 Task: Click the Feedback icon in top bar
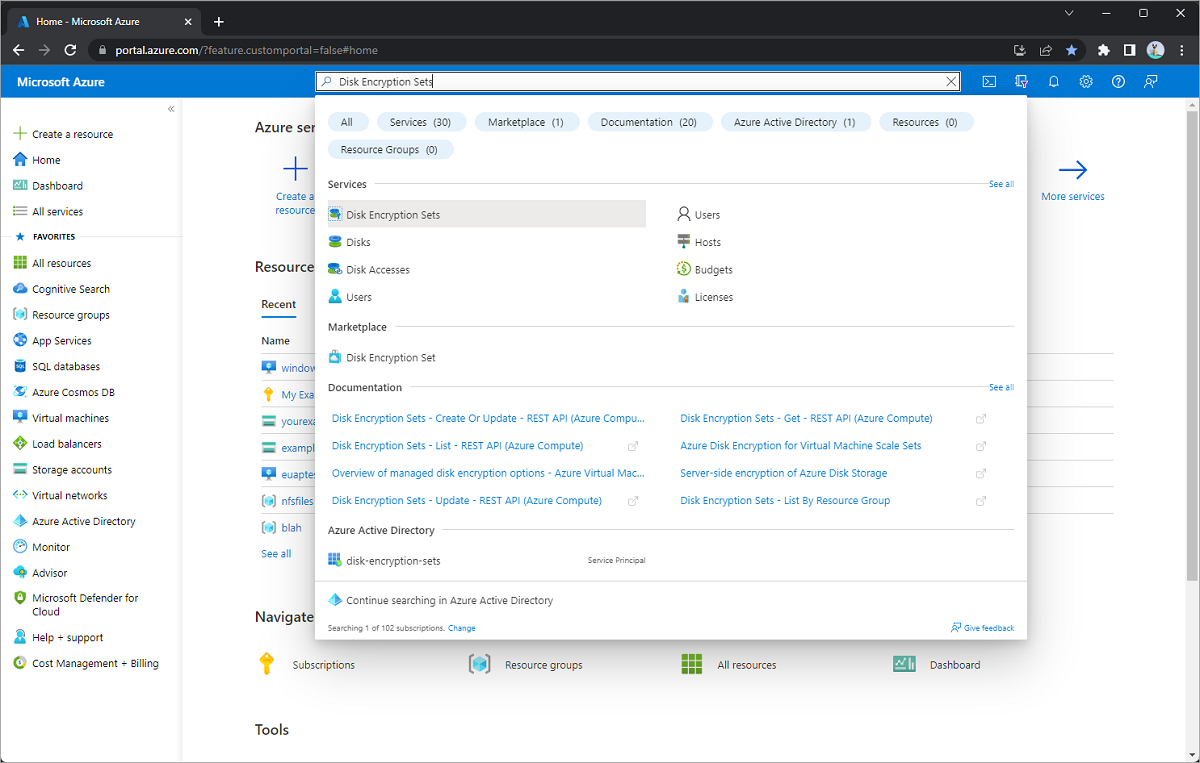tap(1151, 82)
